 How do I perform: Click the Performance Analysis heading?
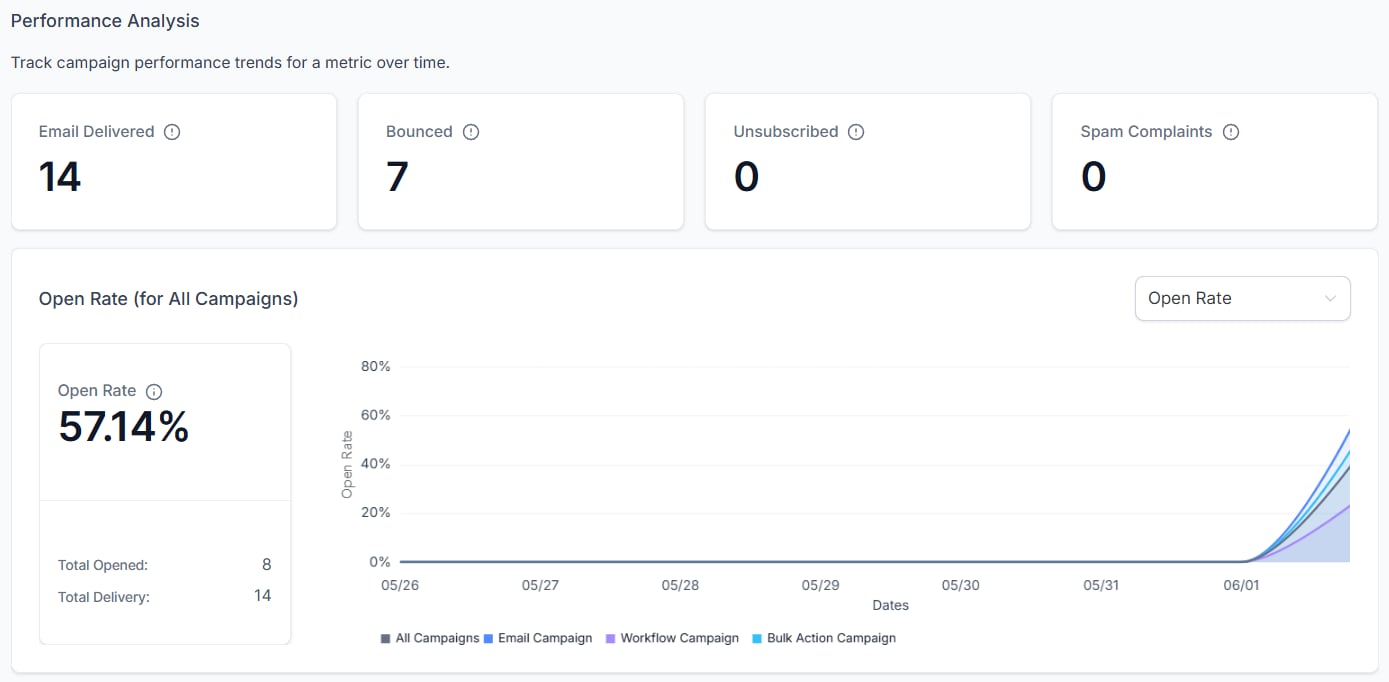point(105,21)
